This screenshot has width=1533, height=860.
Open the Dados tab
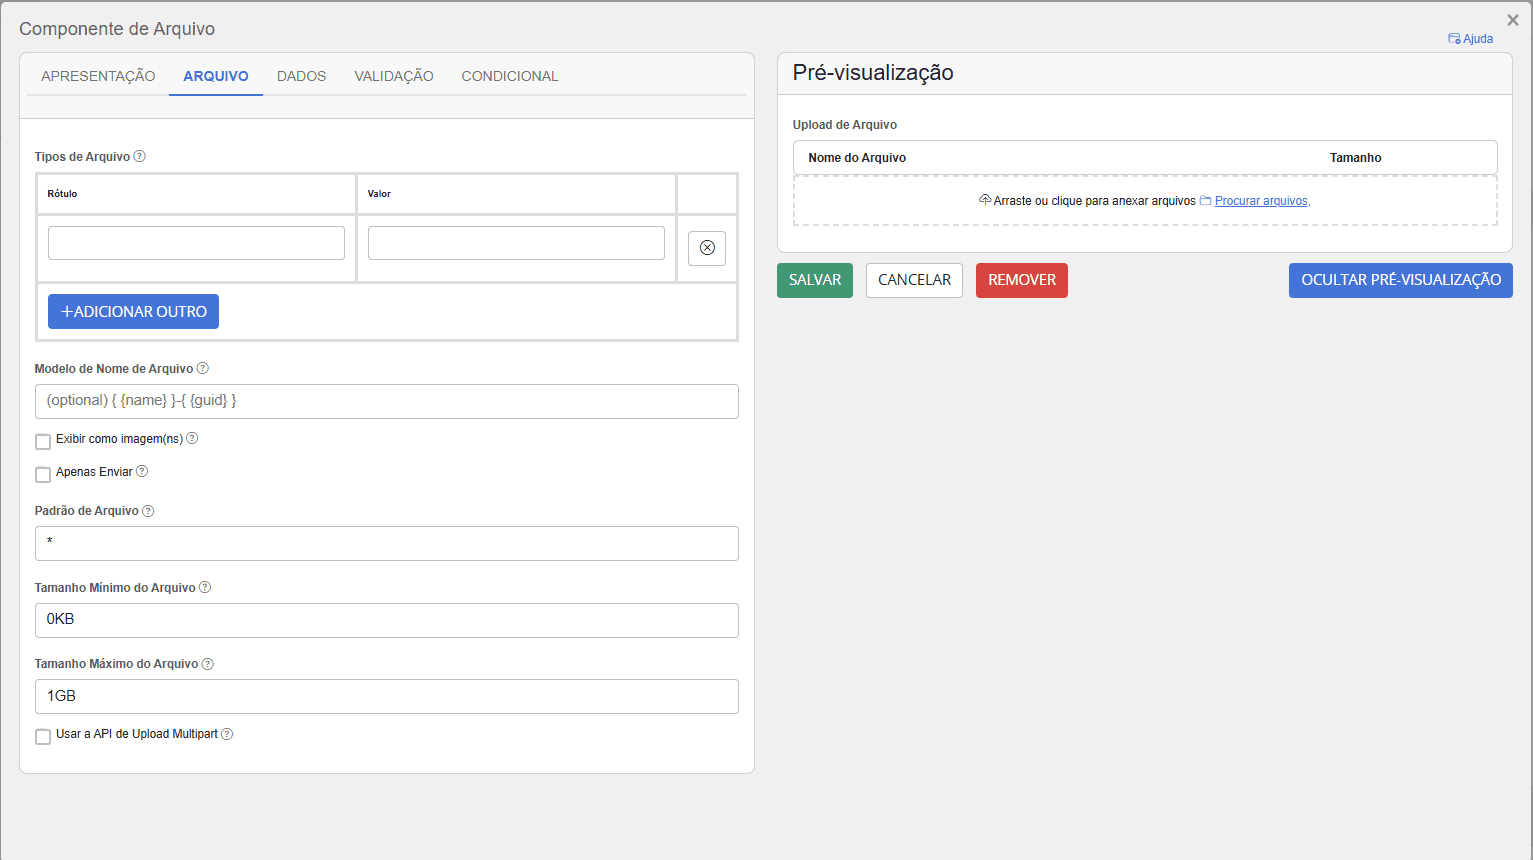[x=301, y=76]
